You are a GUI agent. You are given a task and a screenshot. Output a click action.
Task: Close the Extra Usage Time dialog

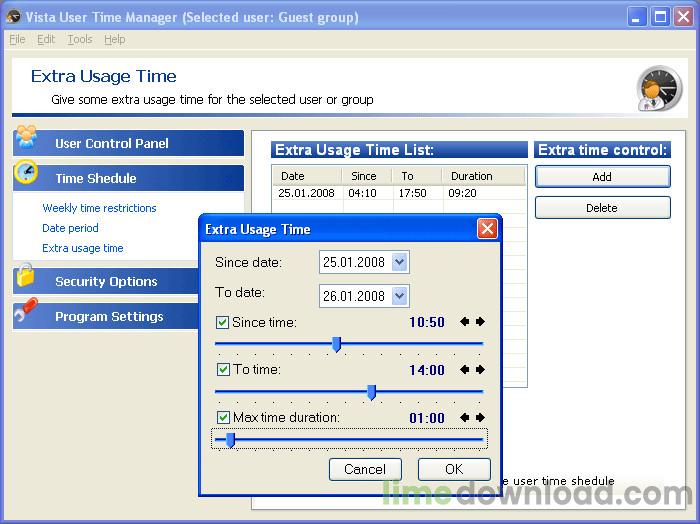coord(487,229)
